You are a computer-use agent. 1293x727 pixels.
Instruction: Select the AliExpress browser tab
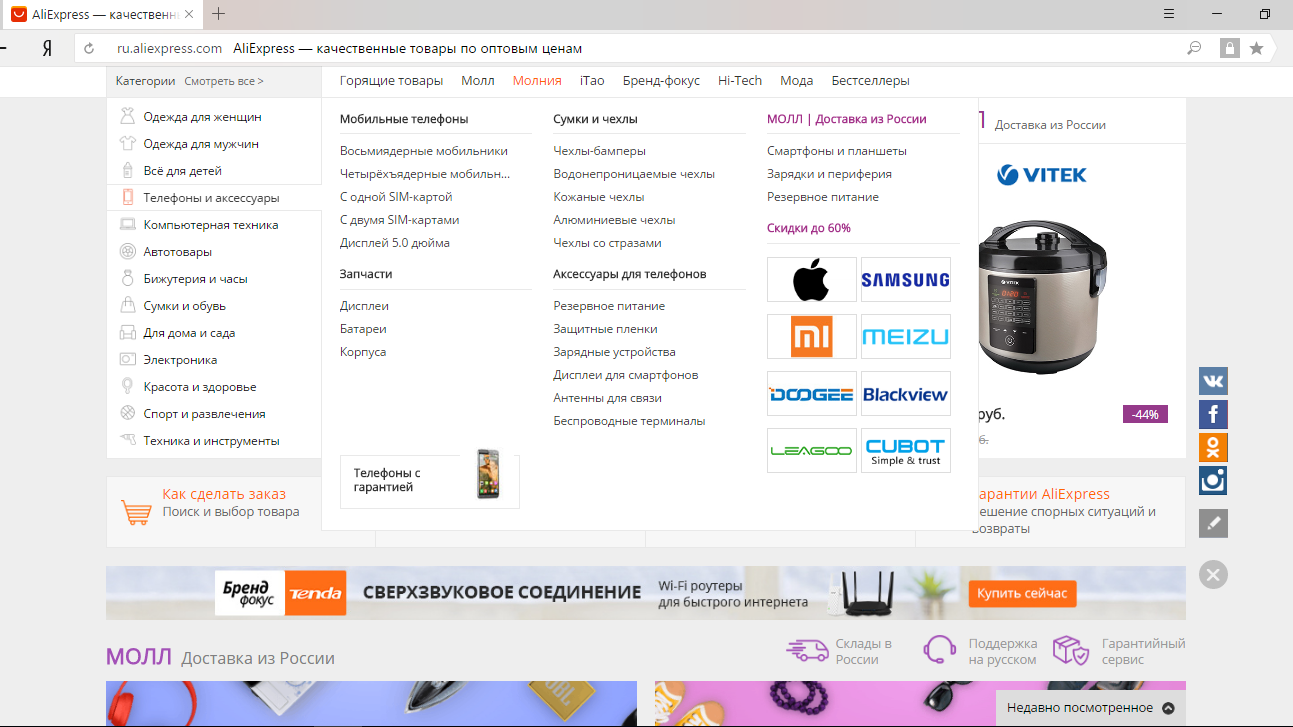(x=103, y=14)
